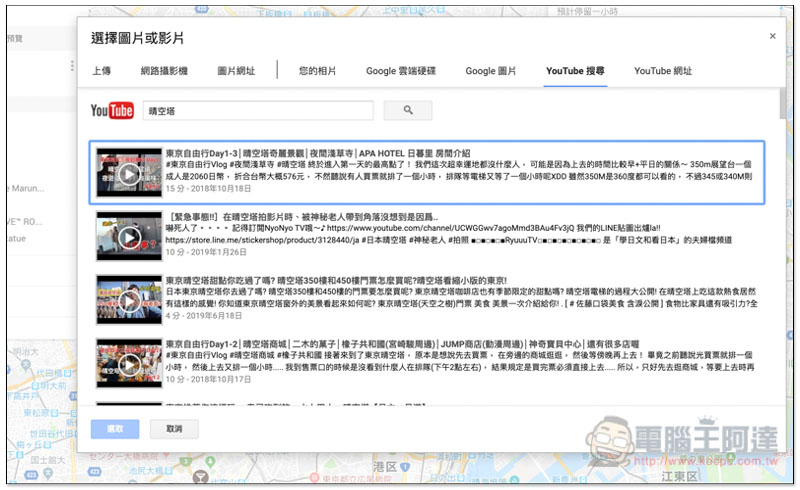This screenshot has width=800, height=490.
Task: Click title 東京自由行Day1-2 晴空塔商城
Action: [402, 344]
